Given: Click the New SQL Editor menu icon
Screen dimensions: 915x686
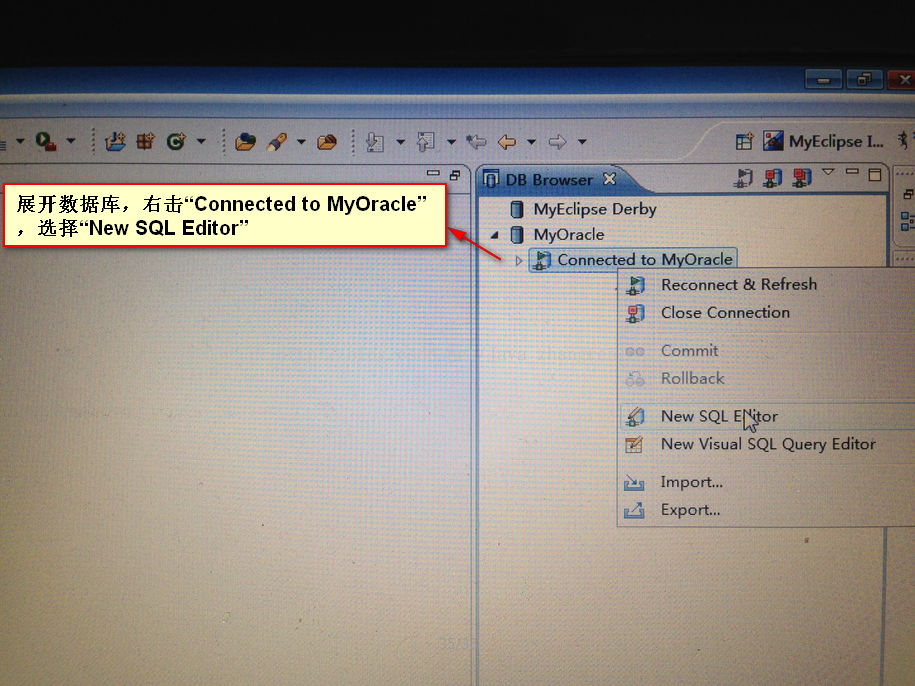Looking at the screenshot, I should point(634,417).
